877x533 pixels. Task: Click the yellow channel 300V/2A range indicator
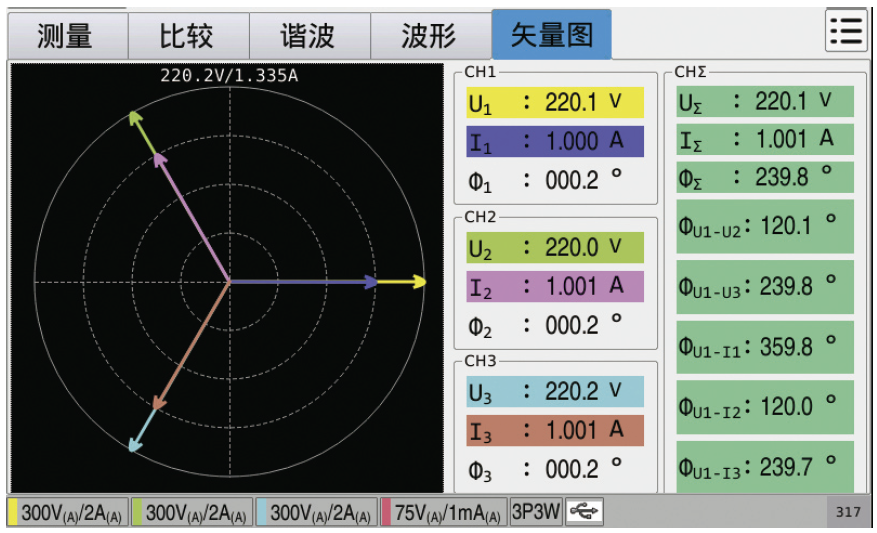tap(68, 513)
